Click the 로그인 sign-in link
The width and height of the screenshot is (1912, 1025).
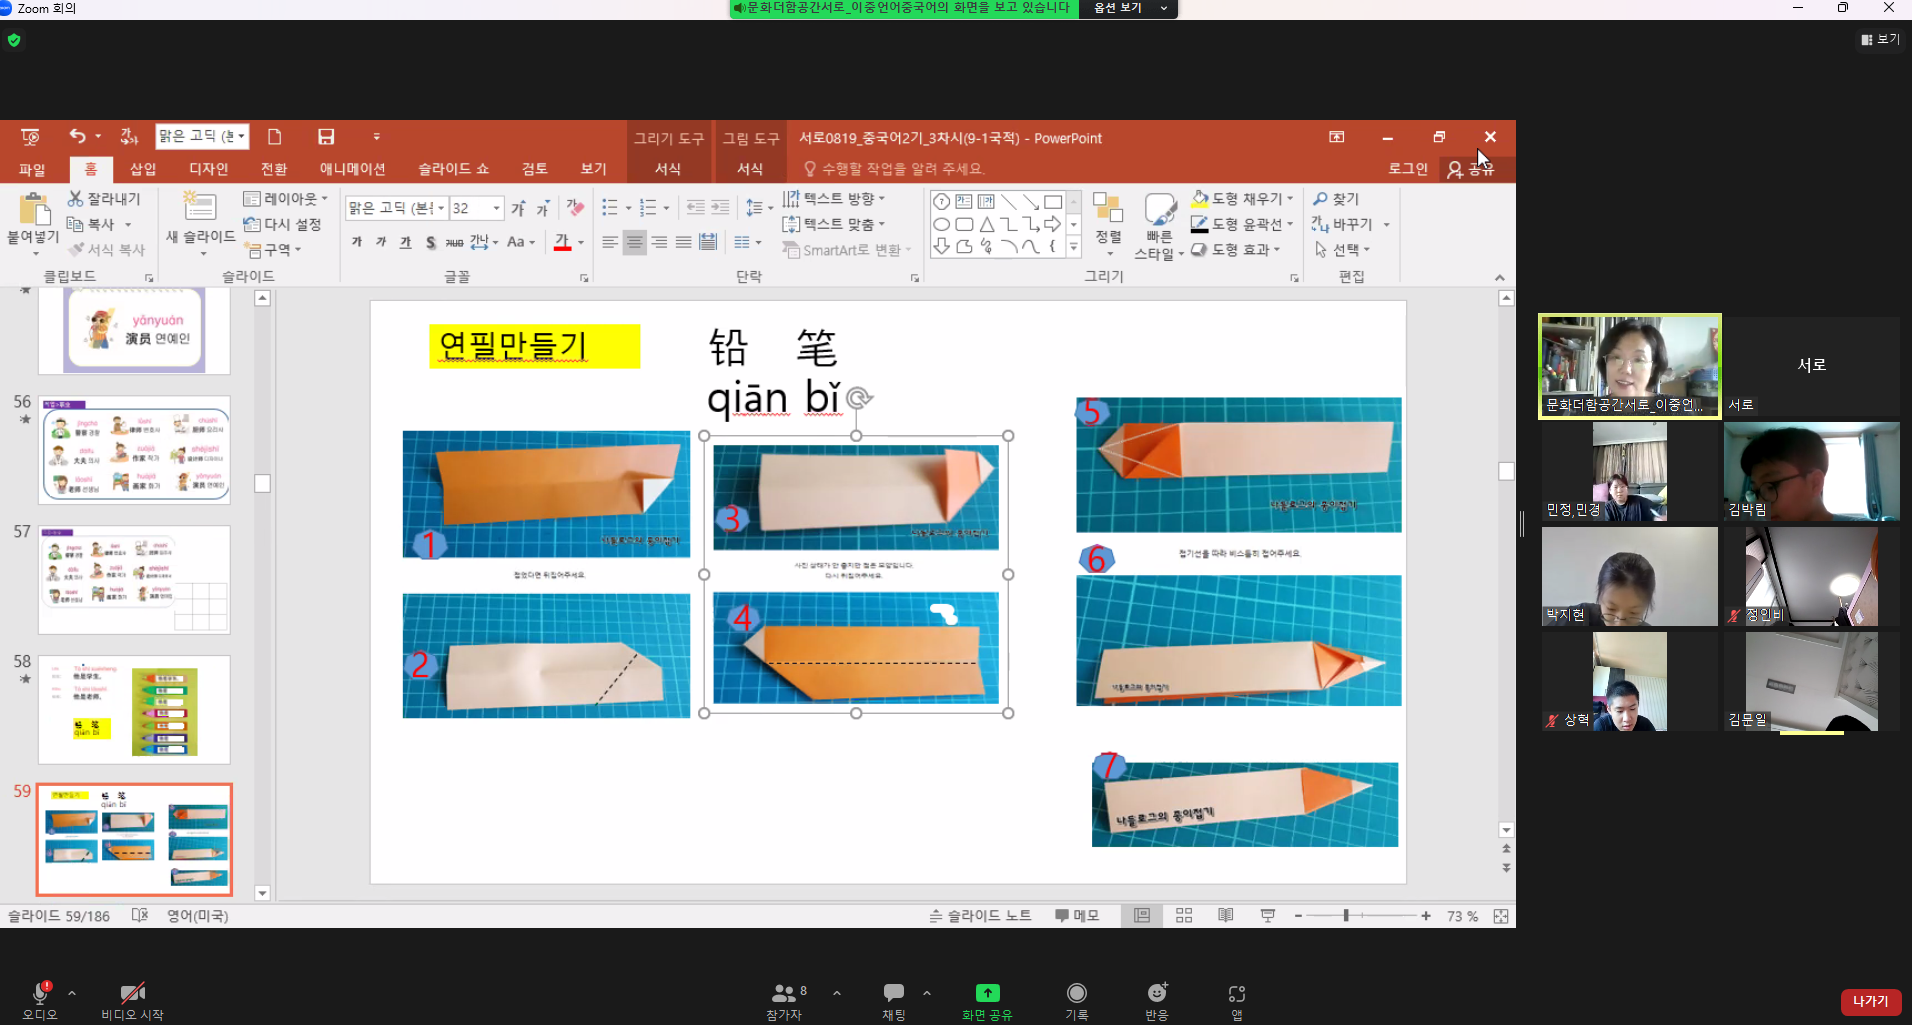[x=1407, y=169]
